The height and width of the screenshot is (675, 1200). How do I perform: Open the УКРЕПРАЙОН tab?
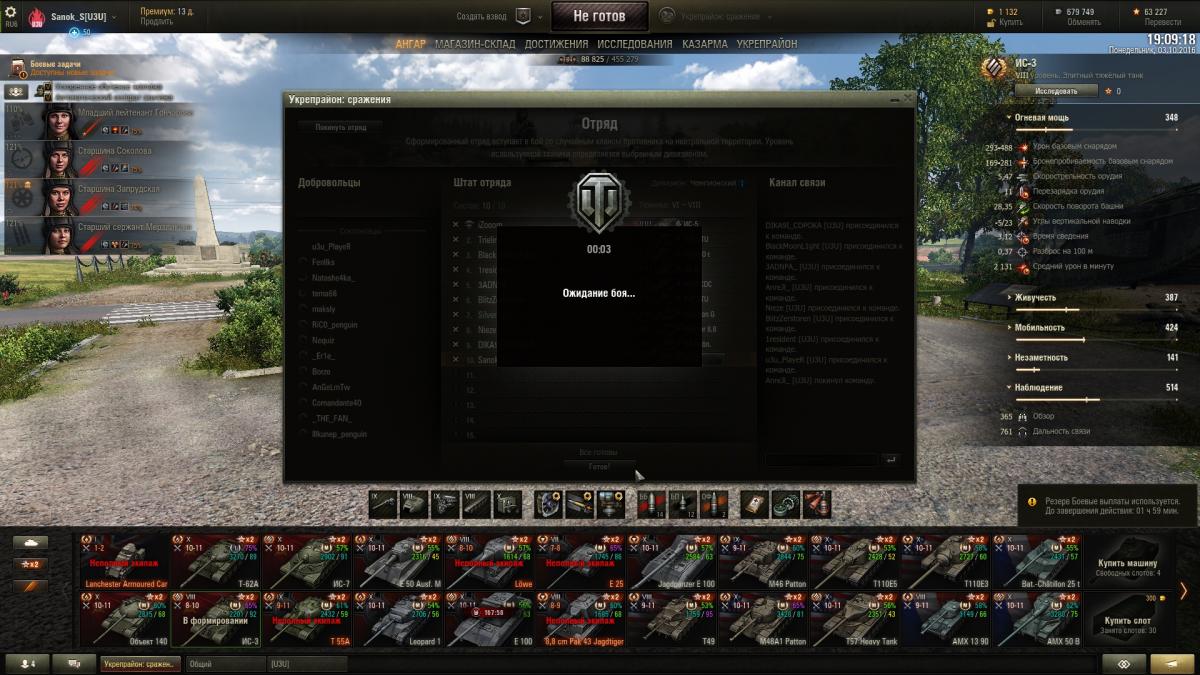767,44
